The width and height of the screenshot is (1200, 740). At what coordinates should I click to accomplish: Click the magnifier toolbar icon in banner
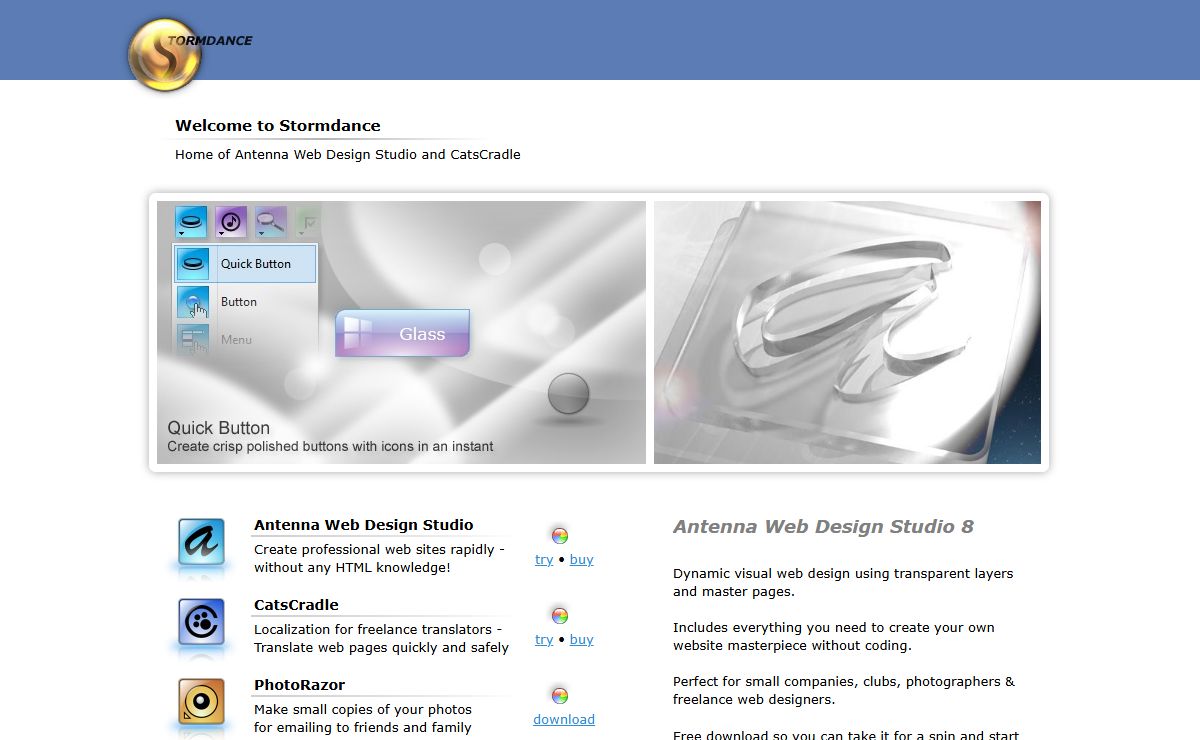(x=270, y=221)
